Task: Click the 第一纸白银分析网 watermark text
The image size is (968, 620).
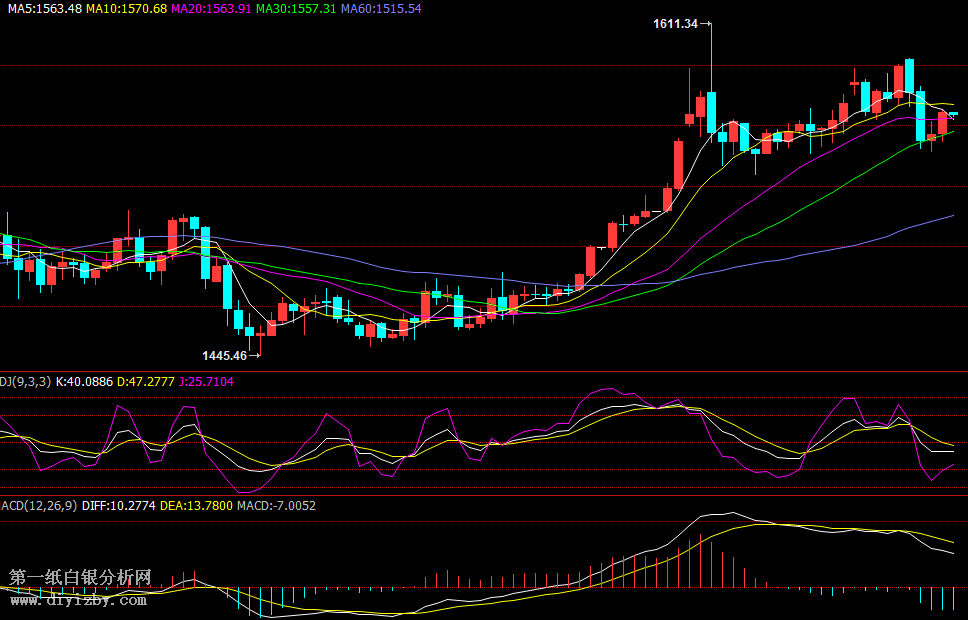Action: (80, 577)
